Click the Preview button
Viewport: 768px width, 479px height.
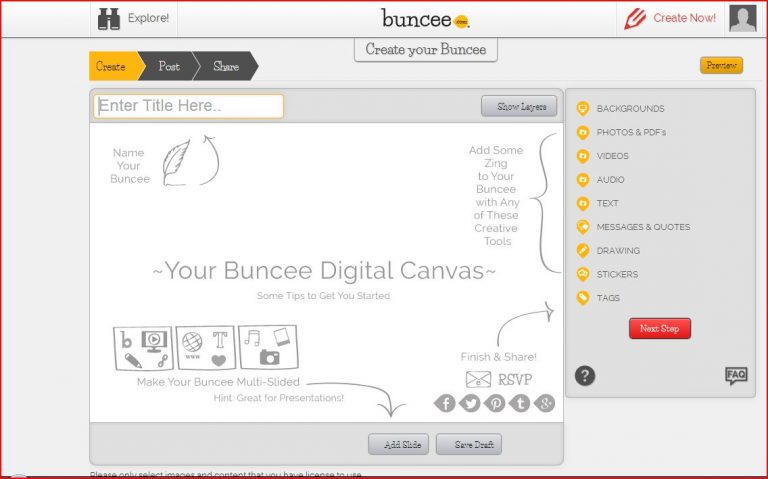(721, 65)
